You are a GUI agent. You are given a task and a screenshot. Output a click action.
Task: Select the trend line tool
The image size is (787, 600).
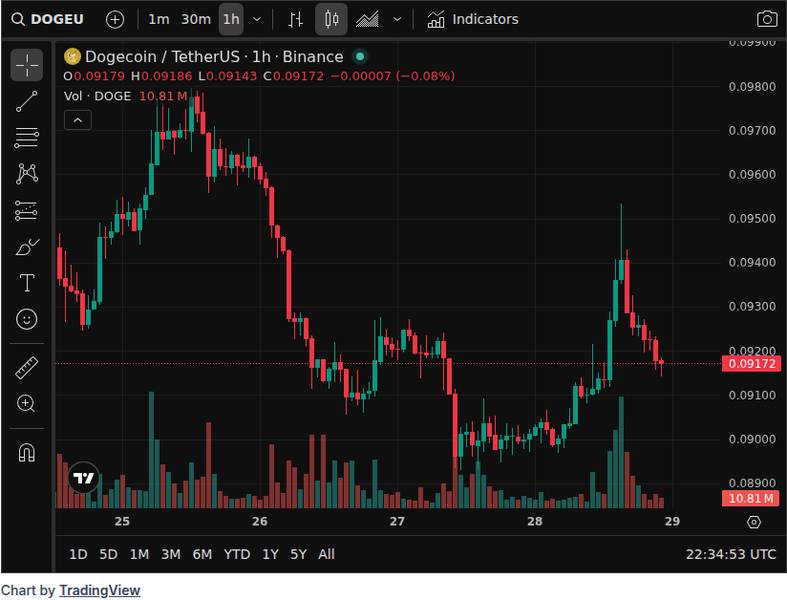[x=27, y=101]
